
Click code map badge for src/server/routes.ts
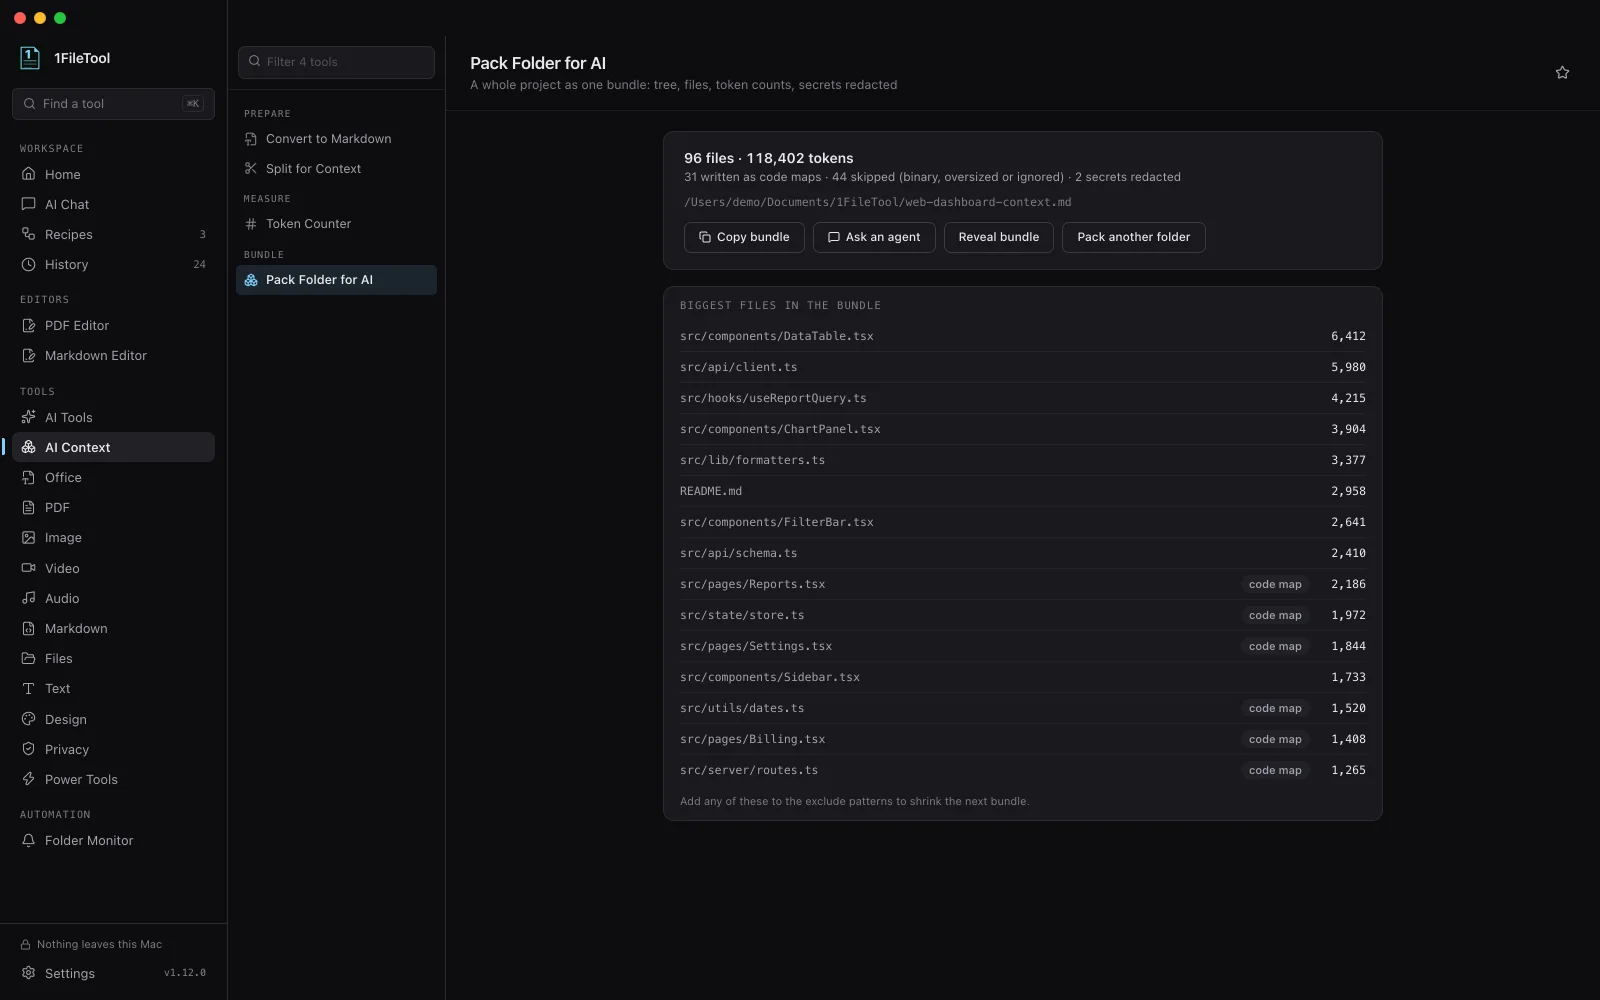pos(1275,770)
